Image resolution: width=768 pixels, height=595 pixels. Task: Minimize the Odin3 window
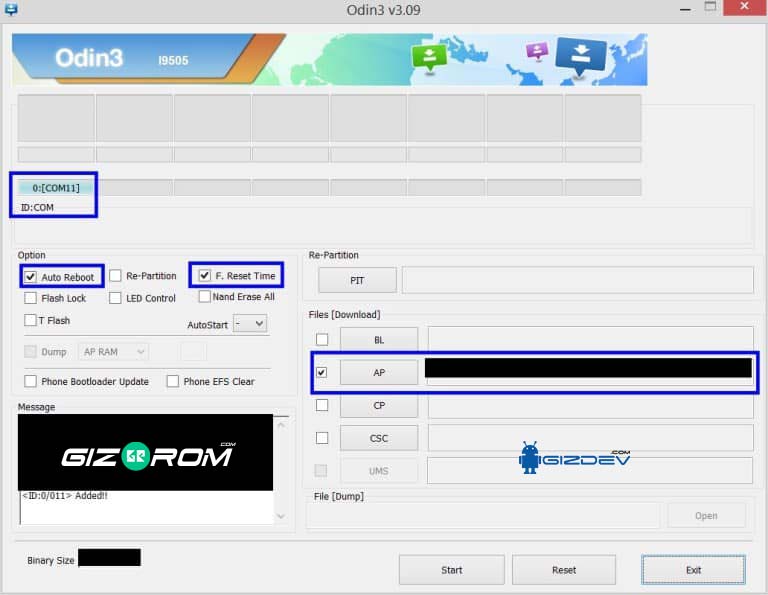(x=685, y=9)
